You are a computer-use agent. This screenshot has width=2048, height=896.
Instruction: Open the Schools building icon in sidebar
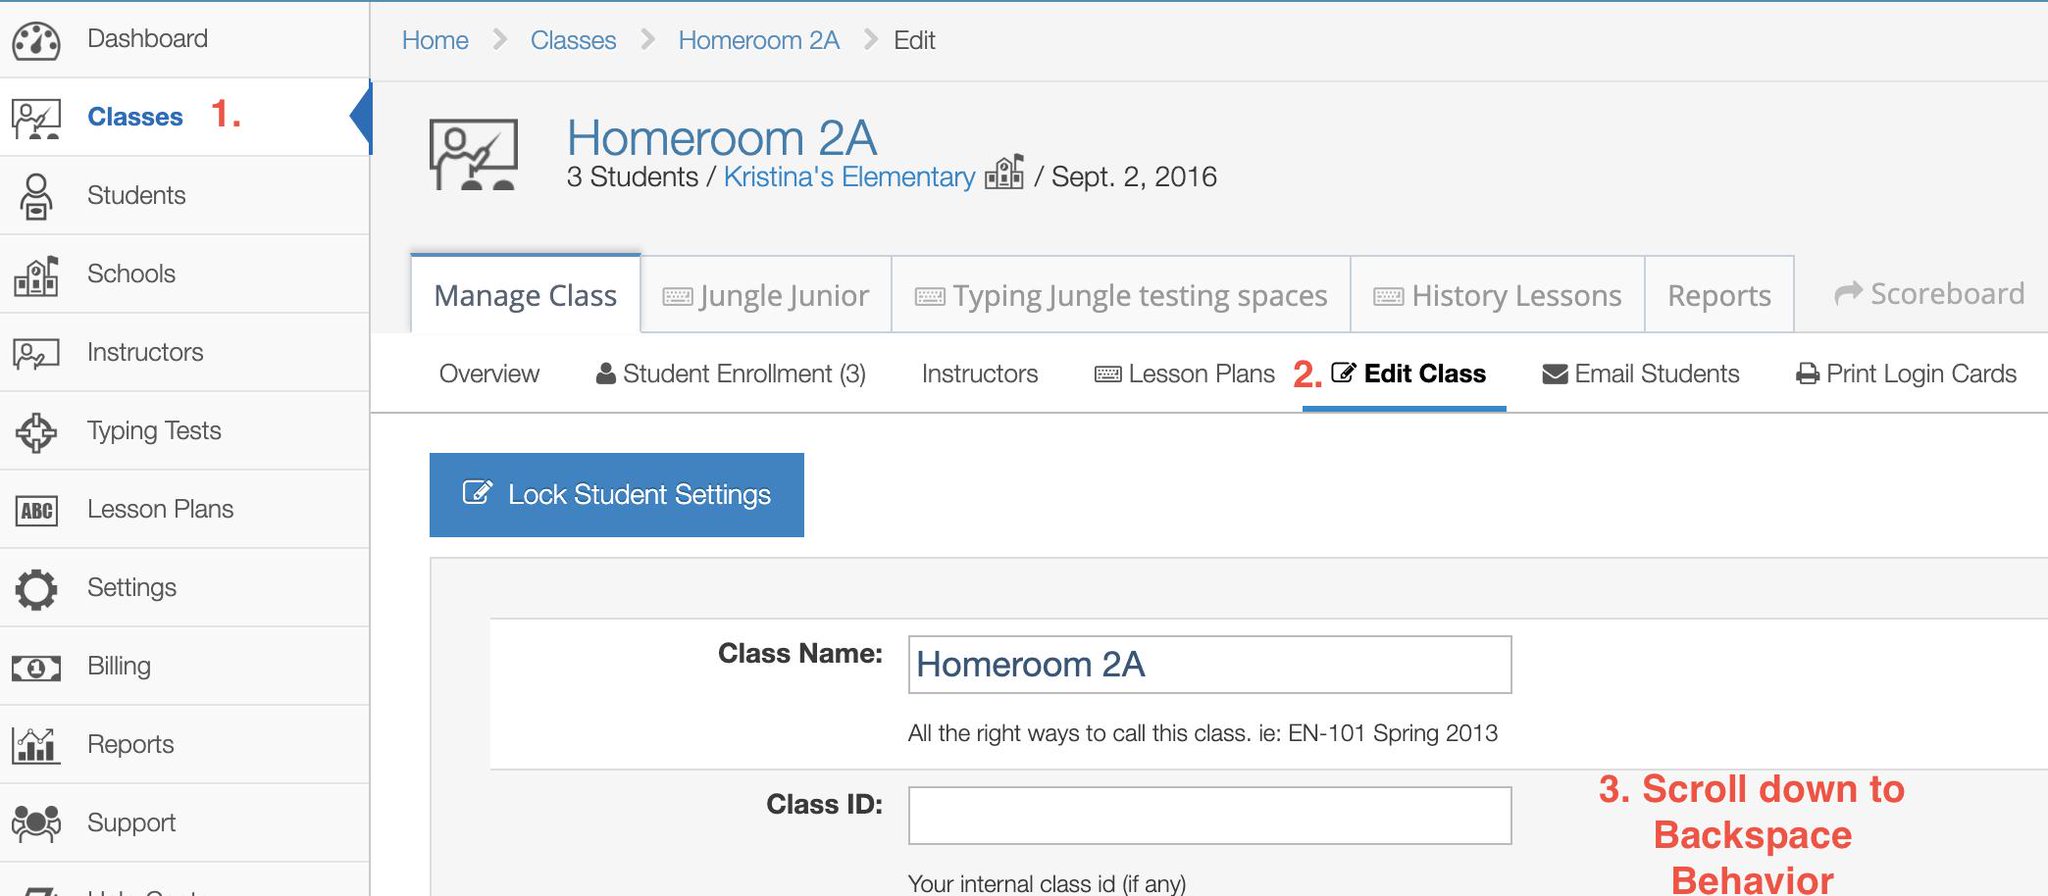tap(36, 275)
